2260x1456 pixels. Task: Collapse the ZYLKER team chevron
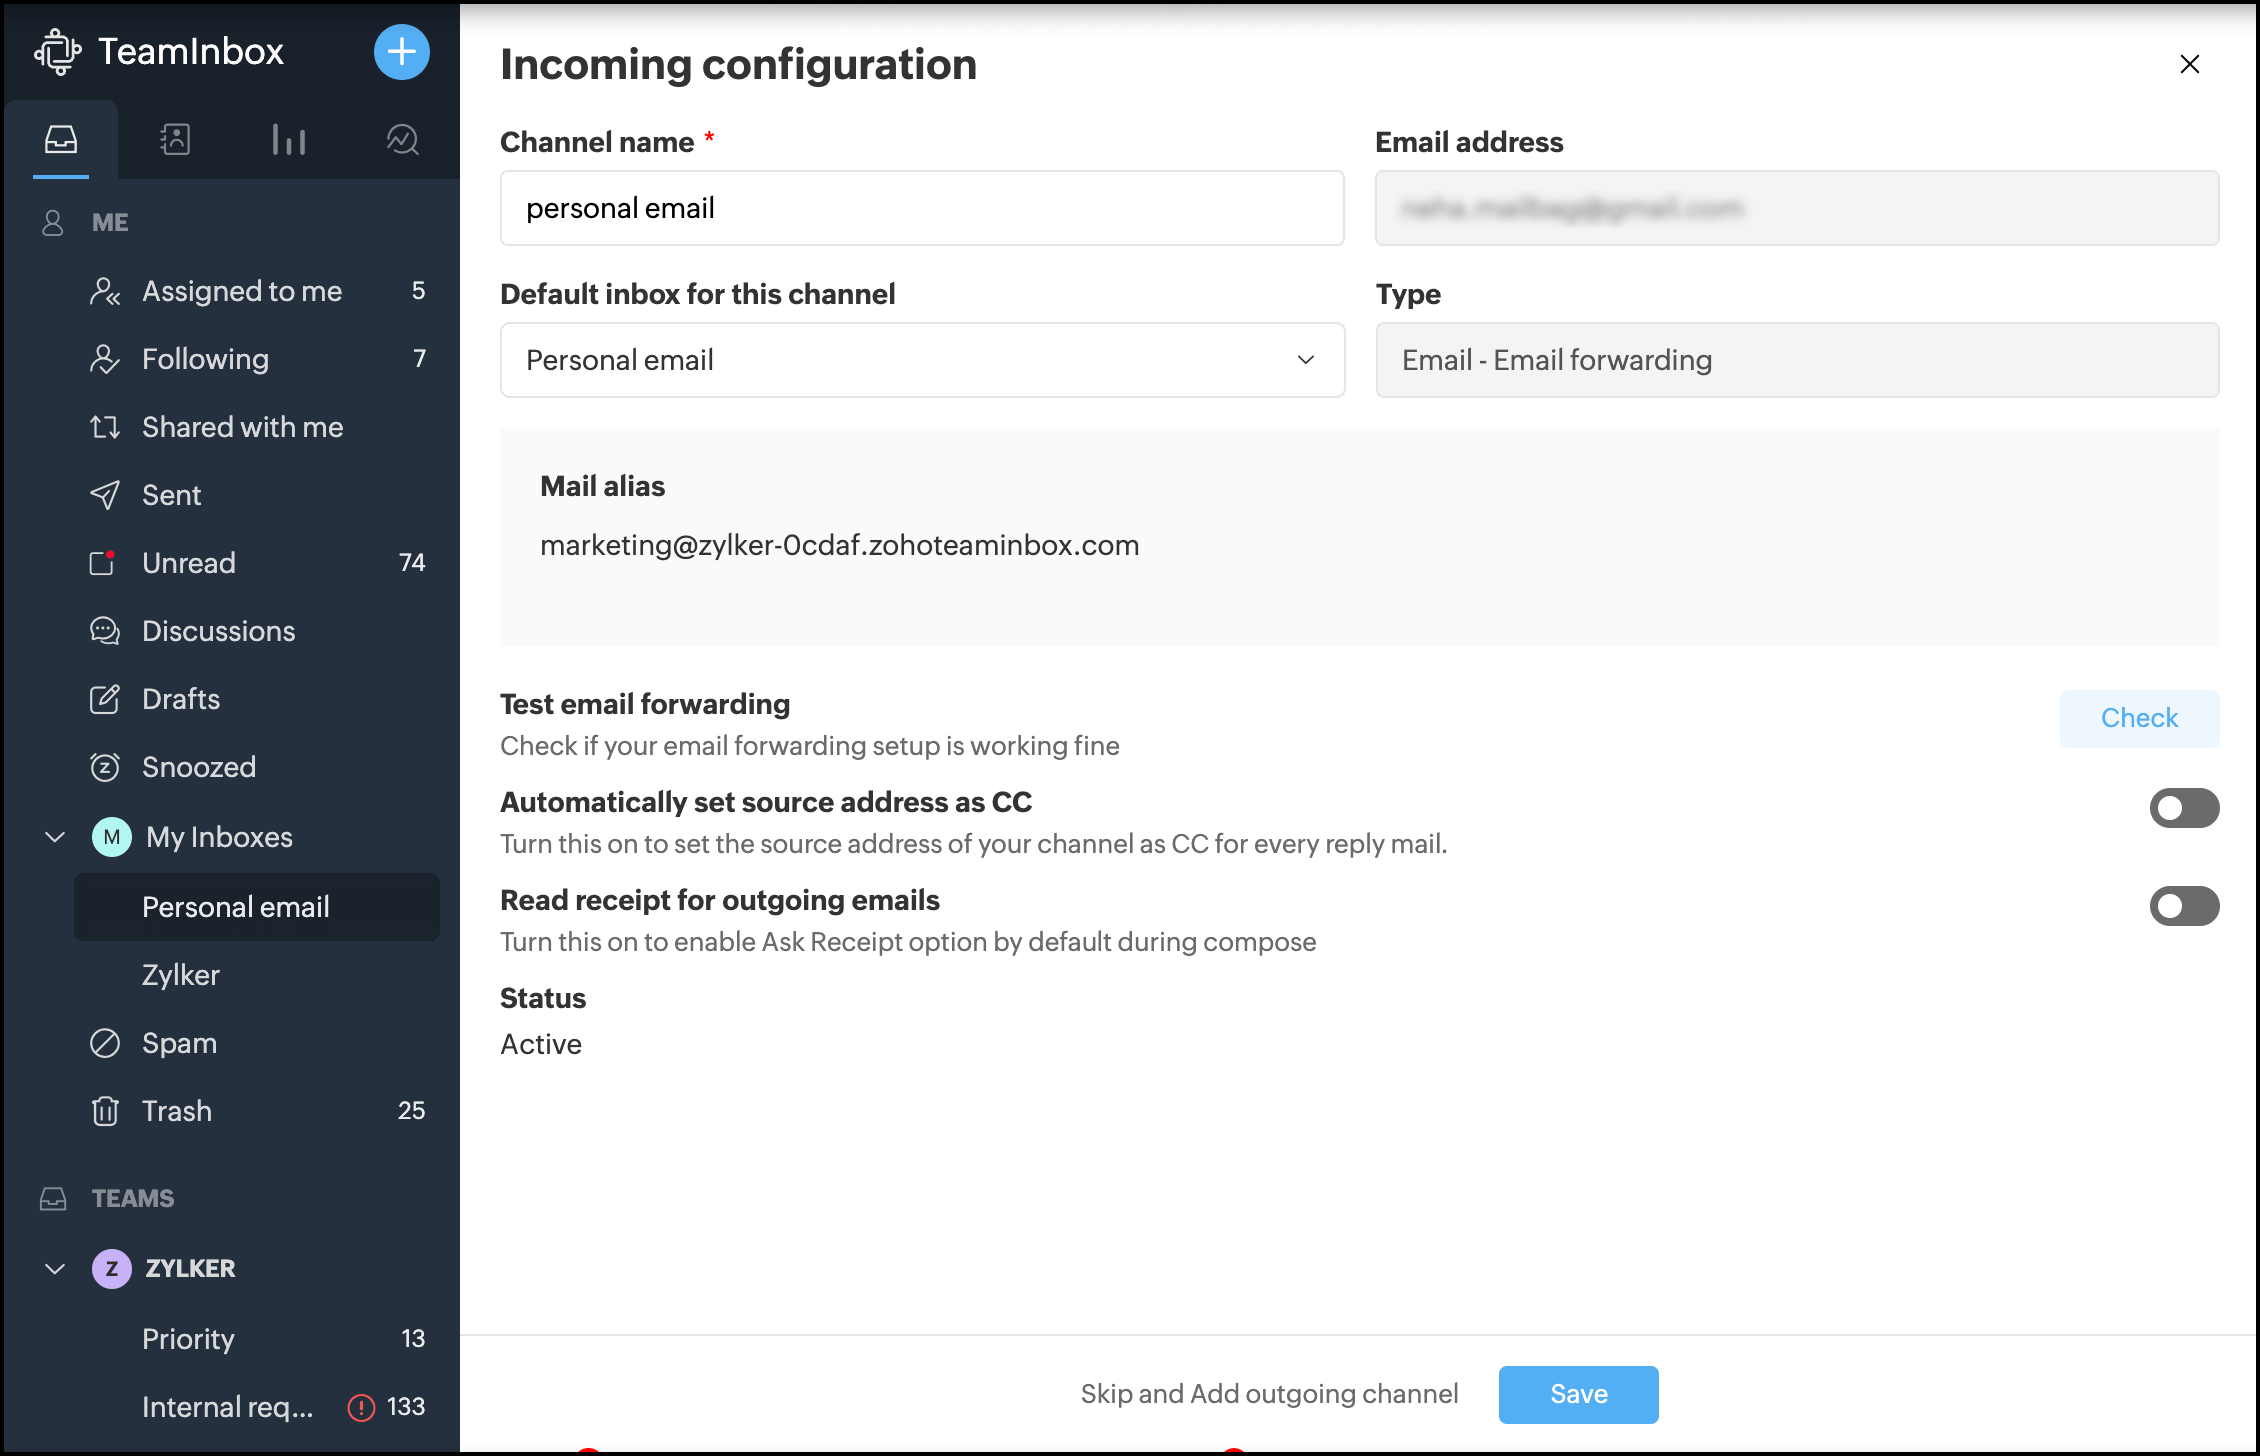pos(55,1269)
